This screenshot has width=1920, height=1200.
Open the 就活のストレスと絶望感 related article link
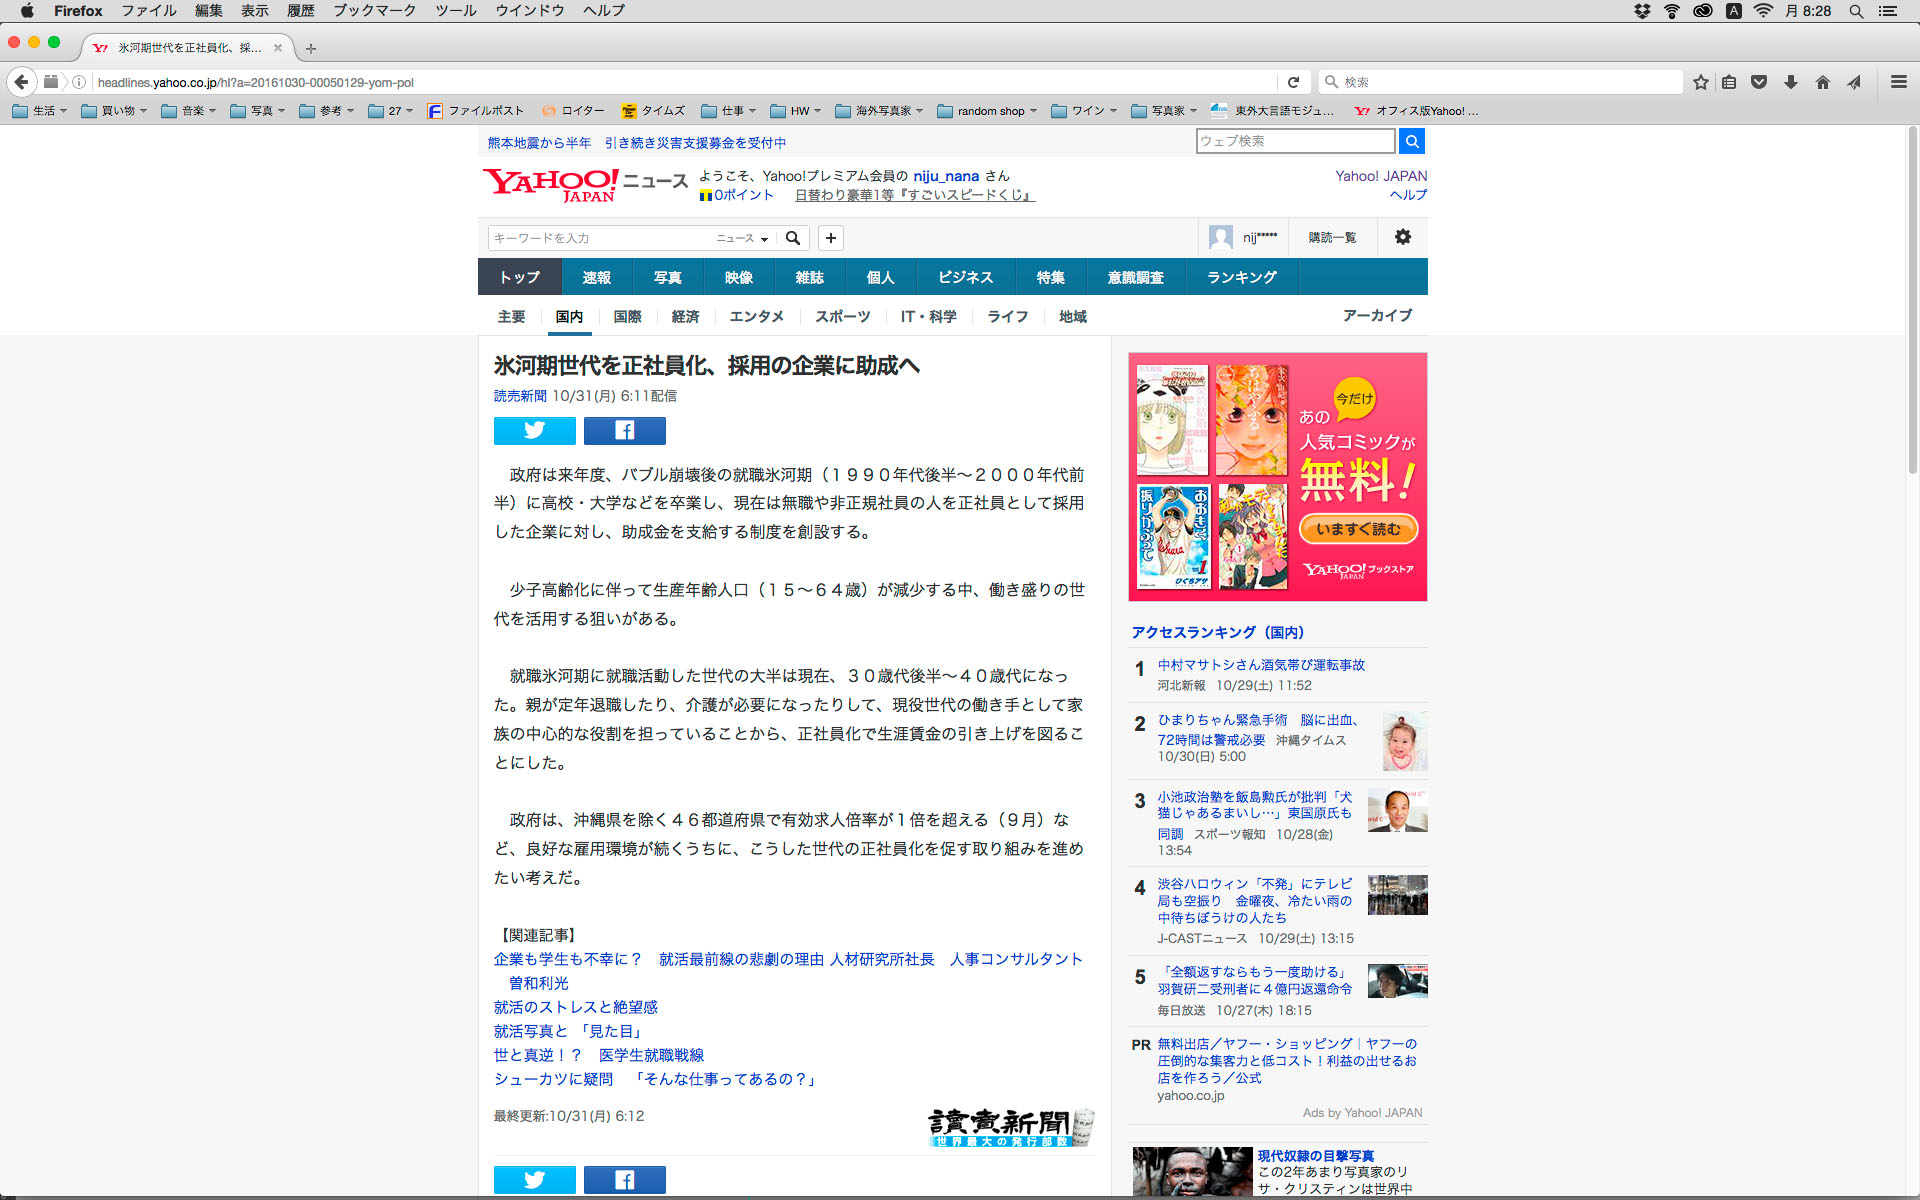click(x=575, y=1007)
